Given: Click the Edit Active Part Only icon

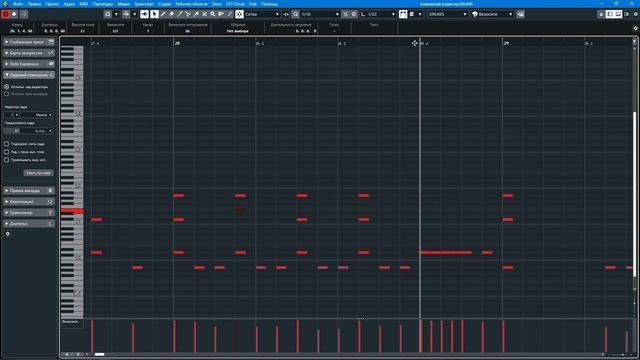Looking at the screenshot, I should pyautogui.click(x=412, y=14).
